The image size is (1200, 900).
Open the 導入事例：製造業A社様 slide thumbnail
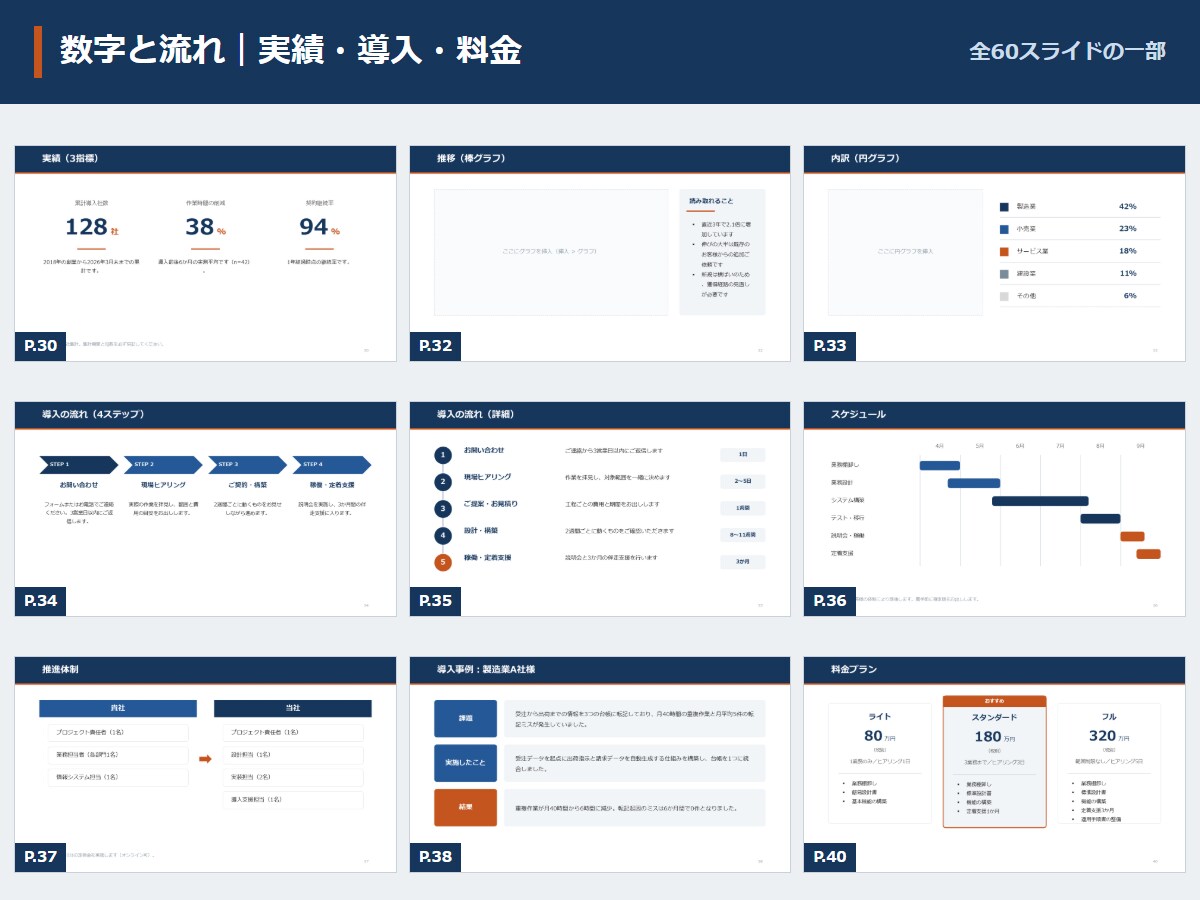coord(600,764)
